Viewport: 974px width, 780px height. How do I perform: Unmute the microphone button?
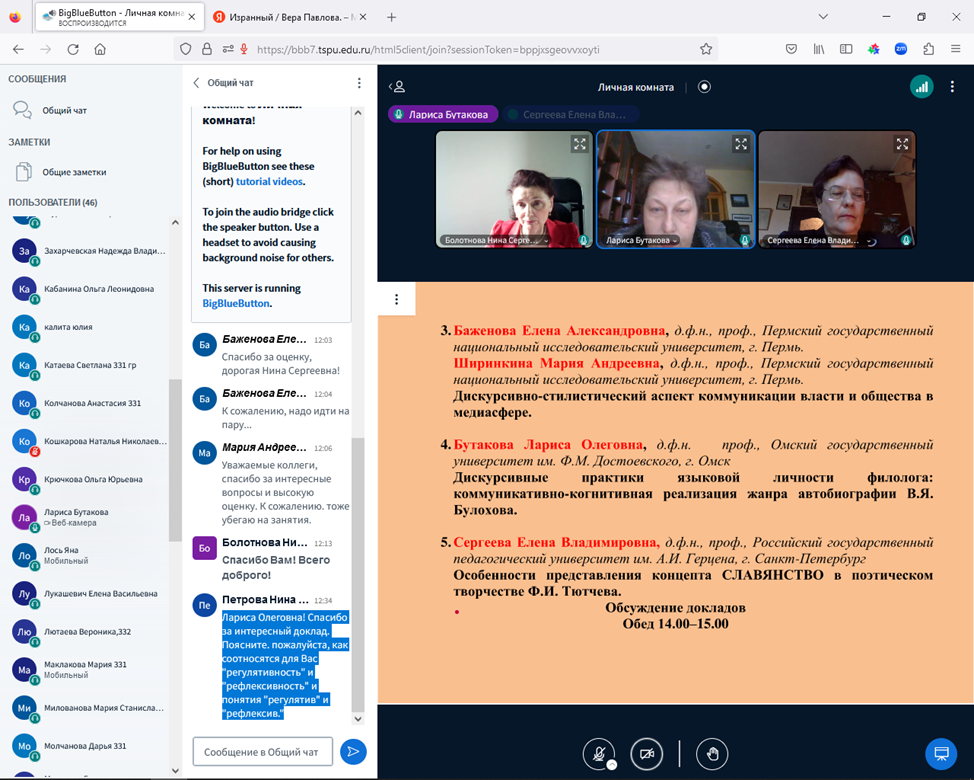(599, 753)
